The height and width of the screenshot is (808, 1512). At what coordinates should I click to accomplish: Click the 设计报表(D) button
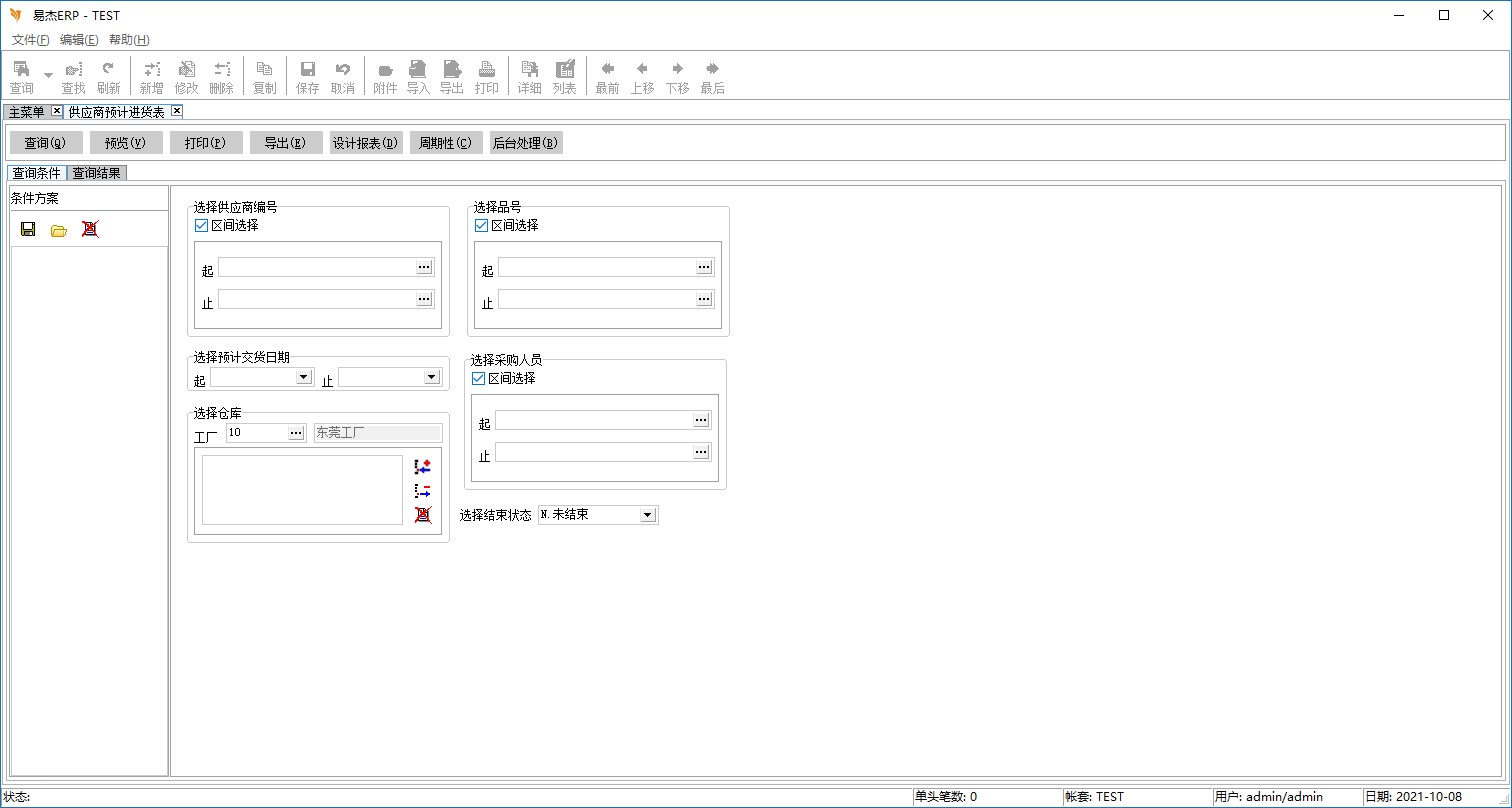tap(366, 143)
